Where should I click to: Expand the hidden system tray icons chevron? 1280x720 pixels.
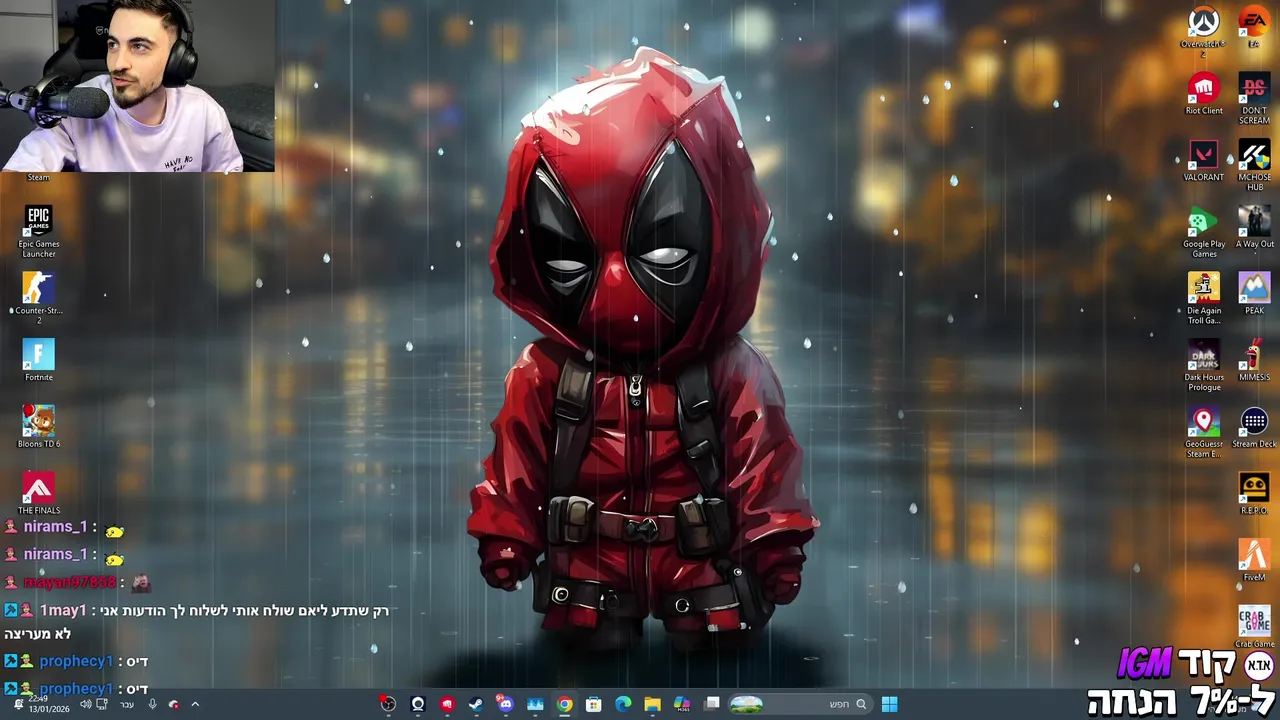[195, 704]
